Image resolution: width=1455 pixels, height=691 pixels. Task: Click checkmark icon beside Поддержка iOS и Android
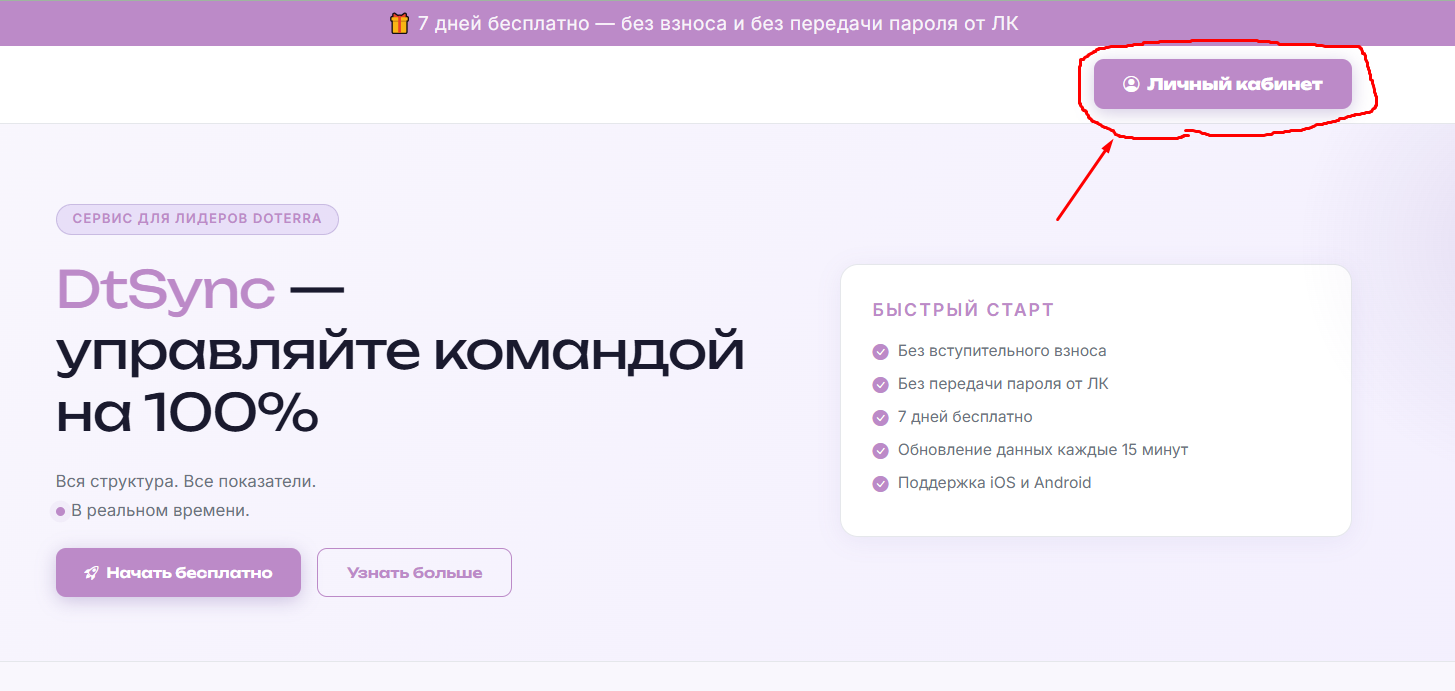(880, 484)
